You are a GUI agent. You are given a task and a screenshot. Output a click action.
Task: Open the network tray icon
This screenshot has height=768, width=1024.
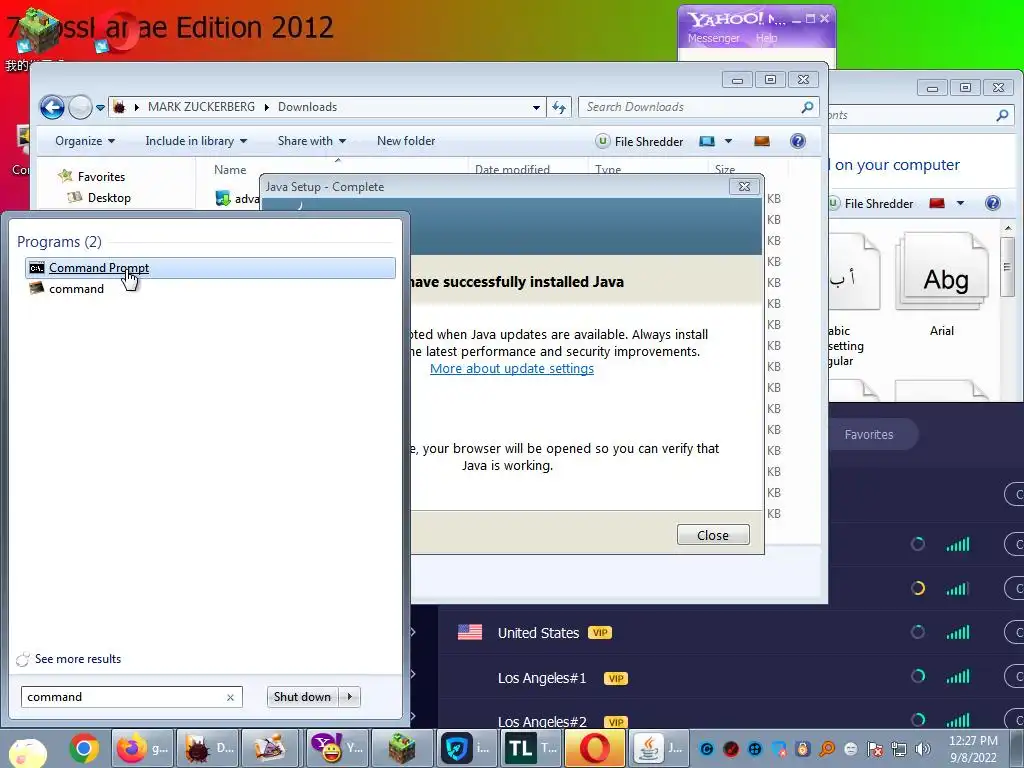click(x=899, y=749)
